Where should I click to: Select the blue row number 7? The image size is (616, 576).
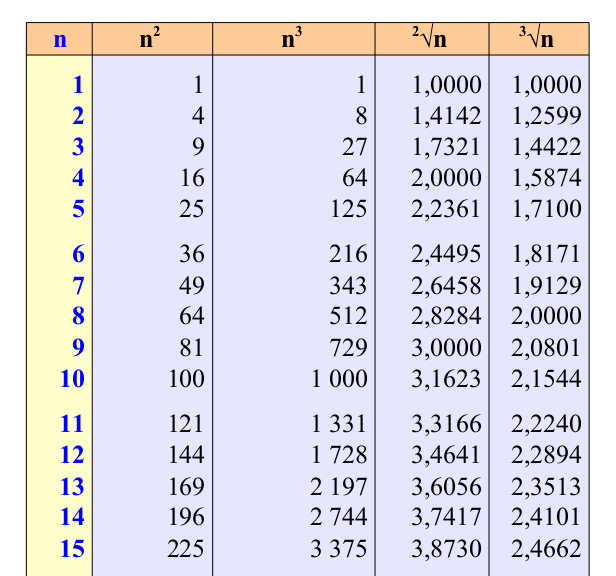click(78, 285)
